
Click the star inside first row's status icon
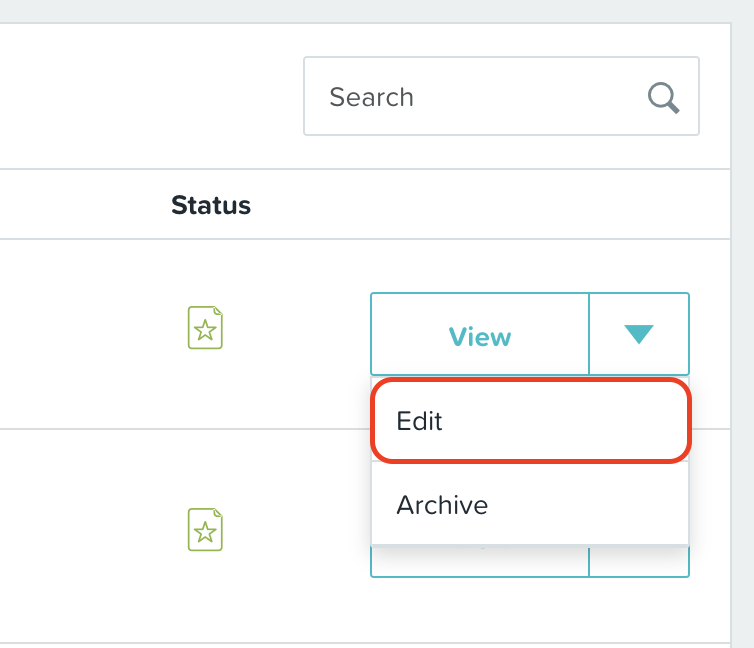coord(205,330)
